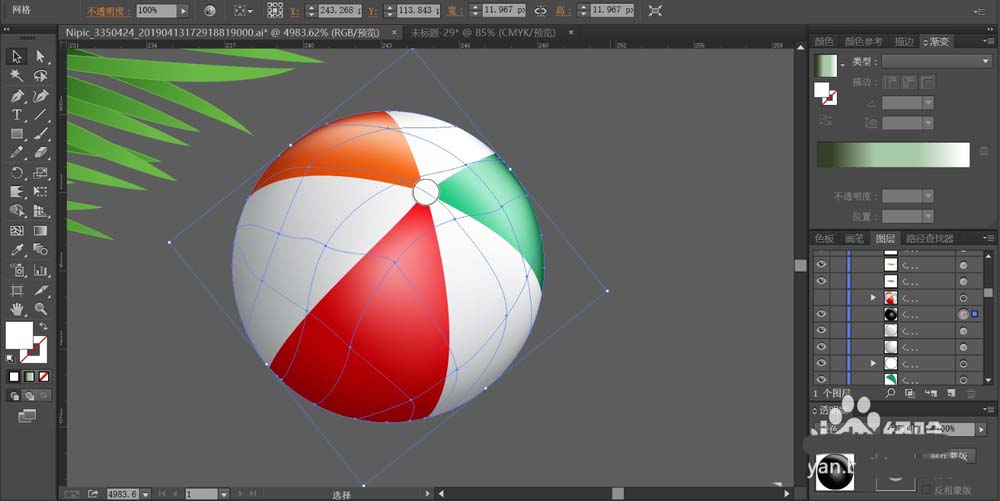The height and width of the screenshot is (501, 1000).
Task: Click the constrain width and height link icon
Action: coord(540,11)
